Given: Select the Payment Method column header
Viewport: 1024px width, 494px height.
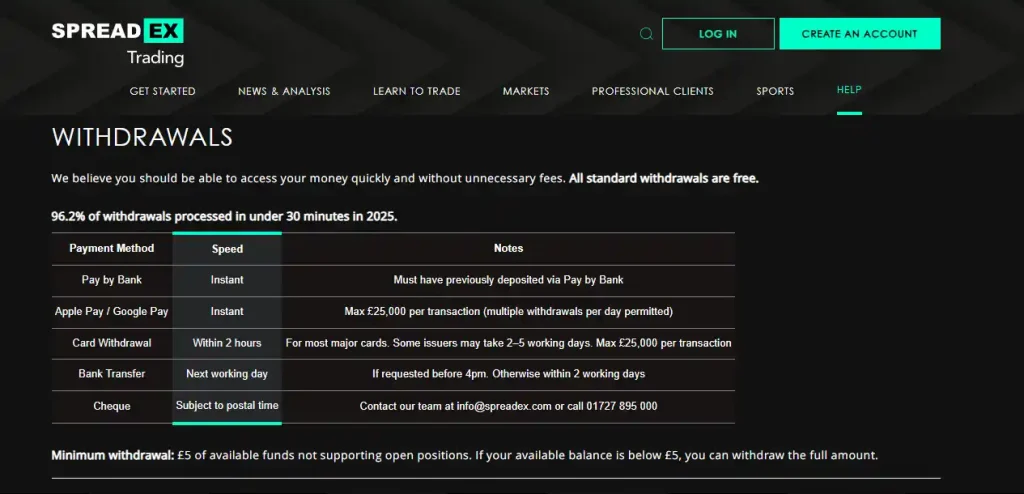Looking at the screenshot, I should [x=112, y=248].
